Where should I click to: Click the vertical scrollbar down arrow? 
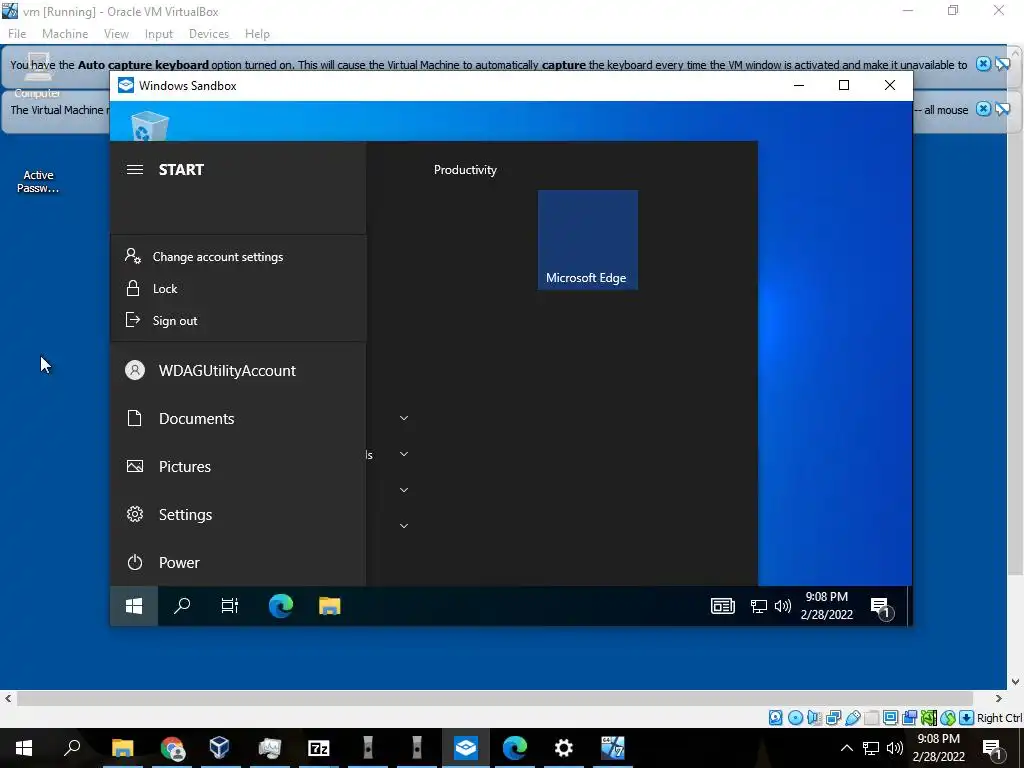pyautogui.click(x=1016, y=681)
